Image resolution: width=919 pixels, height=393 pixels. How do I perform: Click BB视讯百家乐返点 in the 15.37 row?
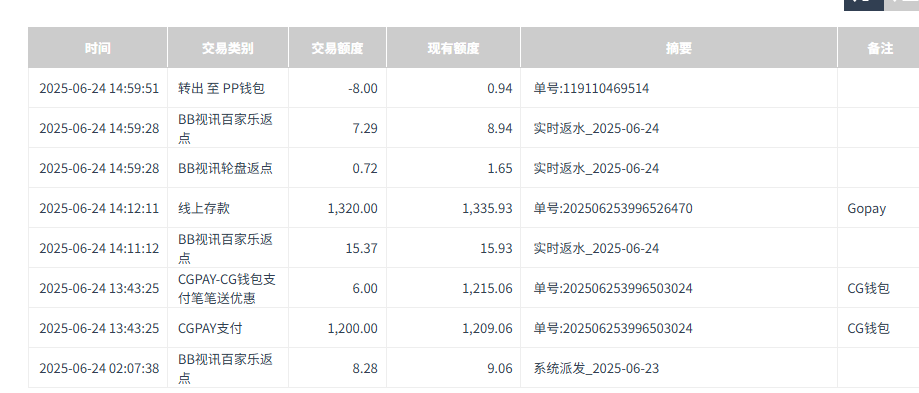click(x=226, y=248)
